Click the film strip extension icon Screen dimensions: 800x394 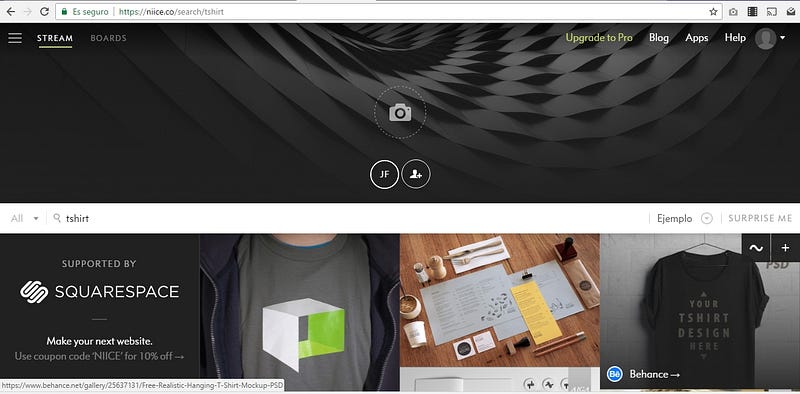[x=752, y=11]
